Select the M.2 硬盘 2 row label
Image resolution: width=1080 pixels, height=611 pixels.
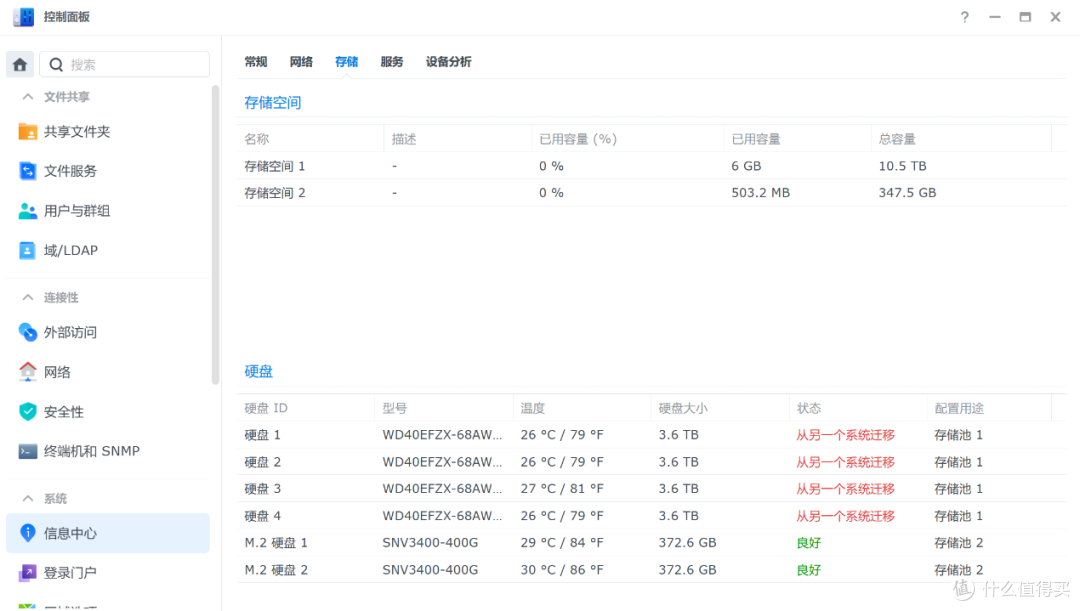point(276,570)
